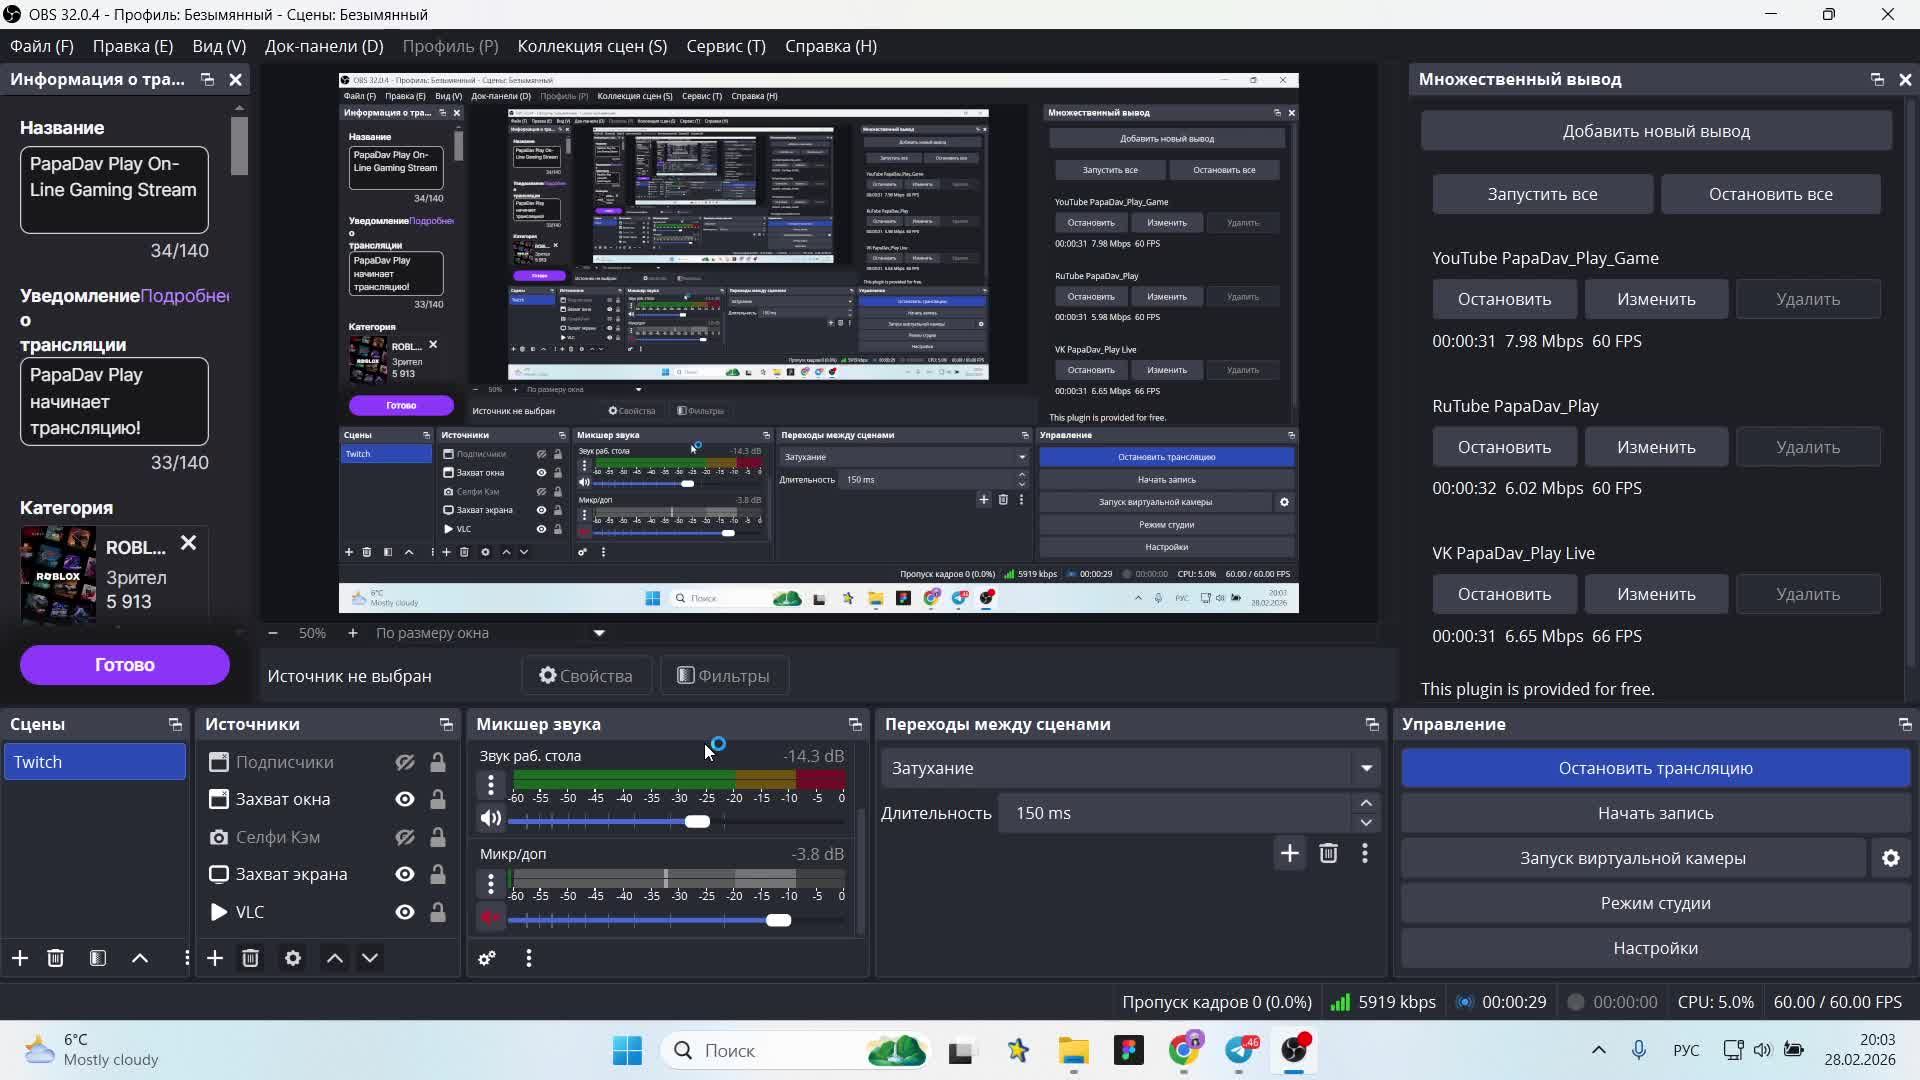This screenshot has width=1920, height=1080.
Task: Open scene filters icon in Scenes toolbar
Action: pos(98,958)
